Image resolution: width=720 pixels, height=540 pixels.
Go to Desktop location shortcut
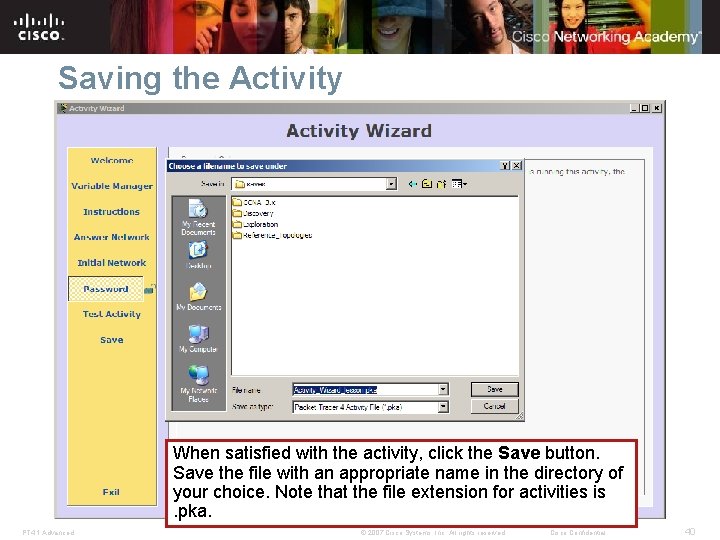(198, 255)
